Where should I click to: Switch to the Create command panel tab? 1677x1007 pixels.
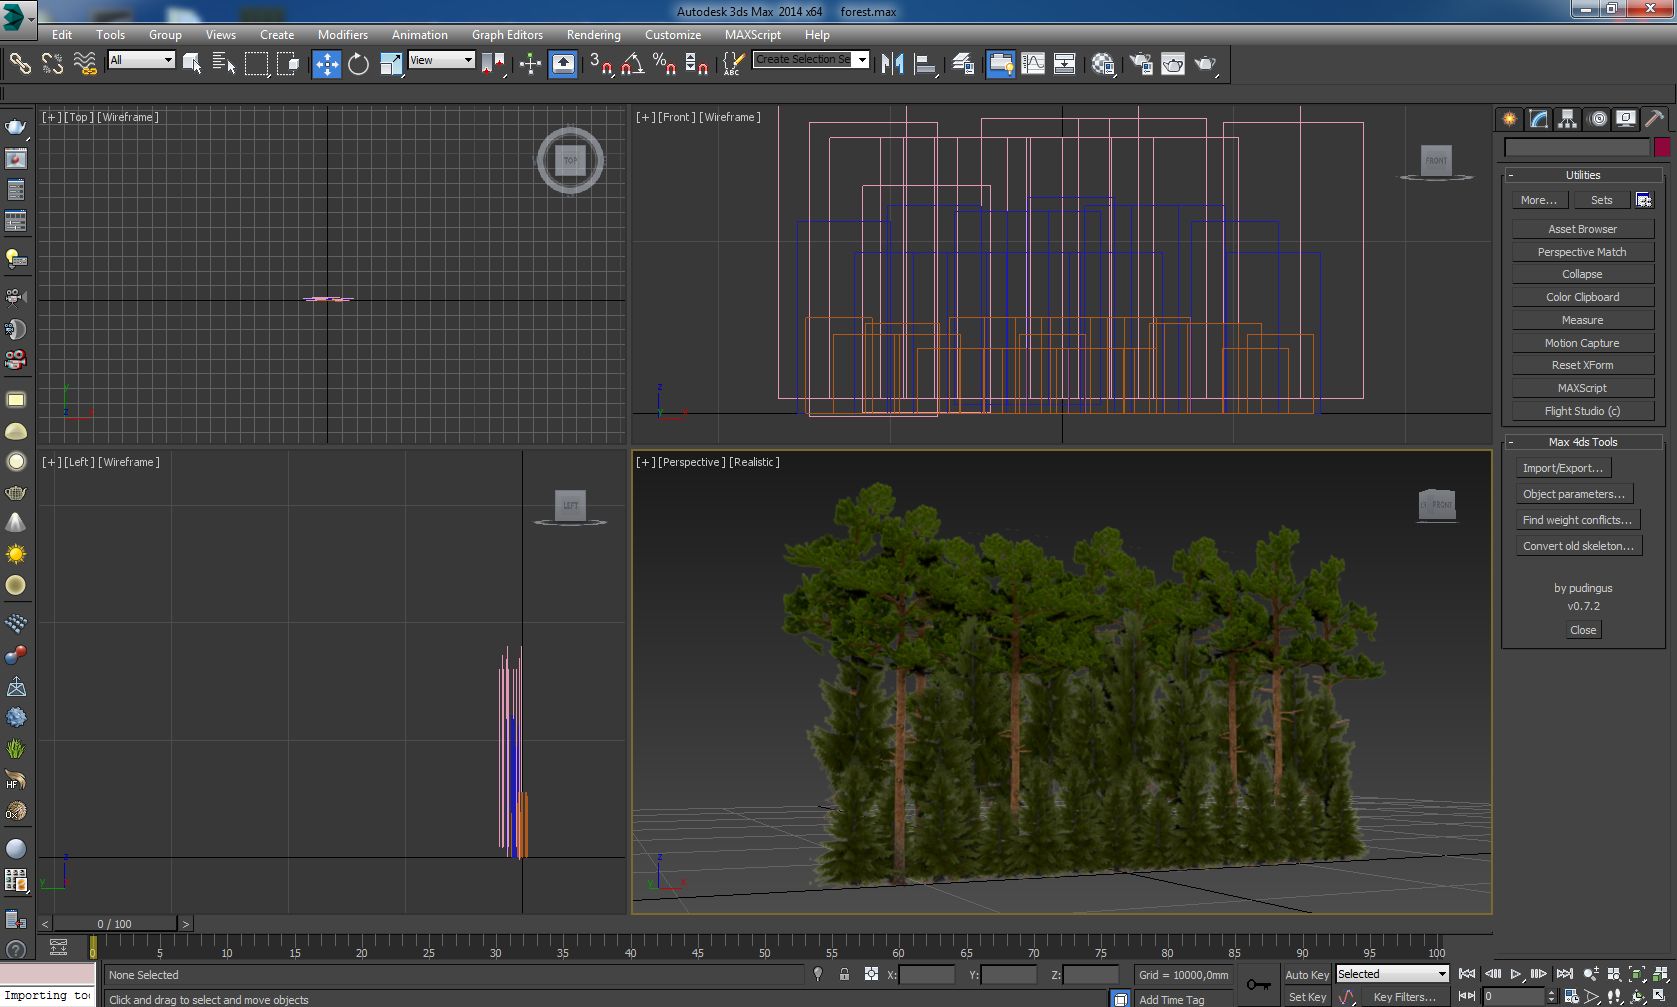pyautogui.click(x=1509, y=119)
